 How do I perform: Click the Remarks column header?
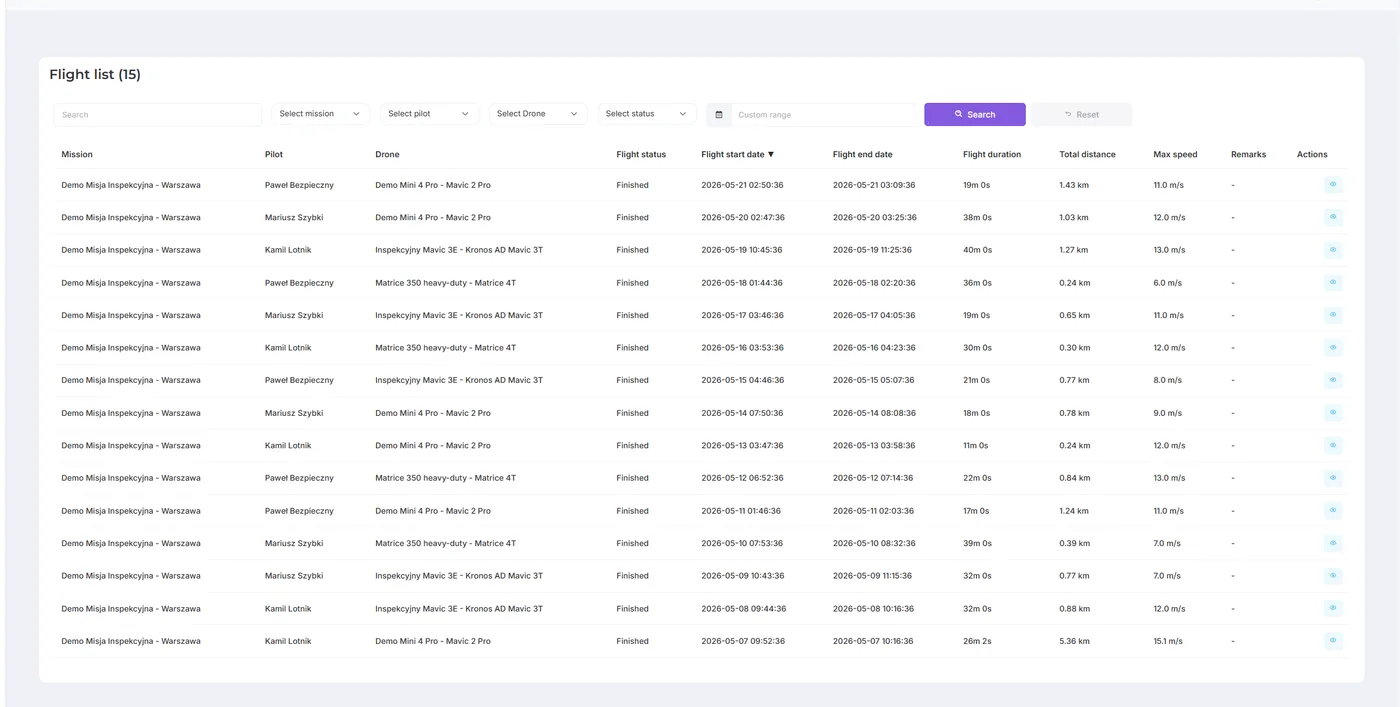(1248, 154)
